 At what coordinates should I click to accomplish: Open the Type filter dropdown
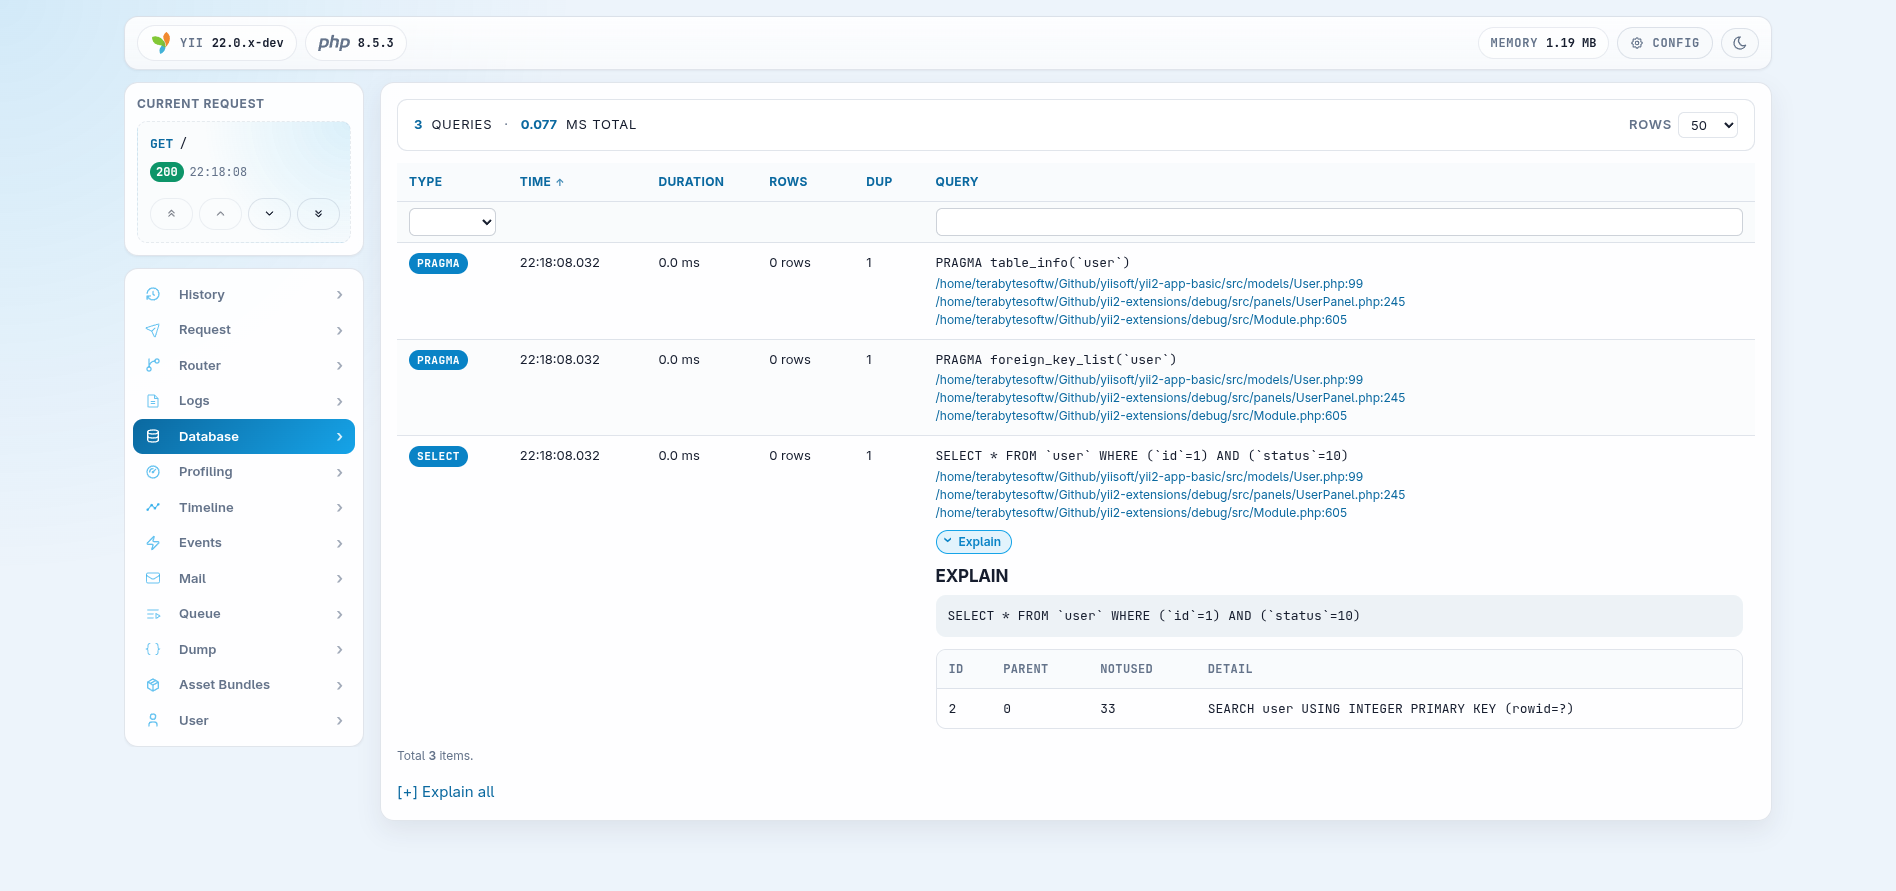tap(452, 222)
